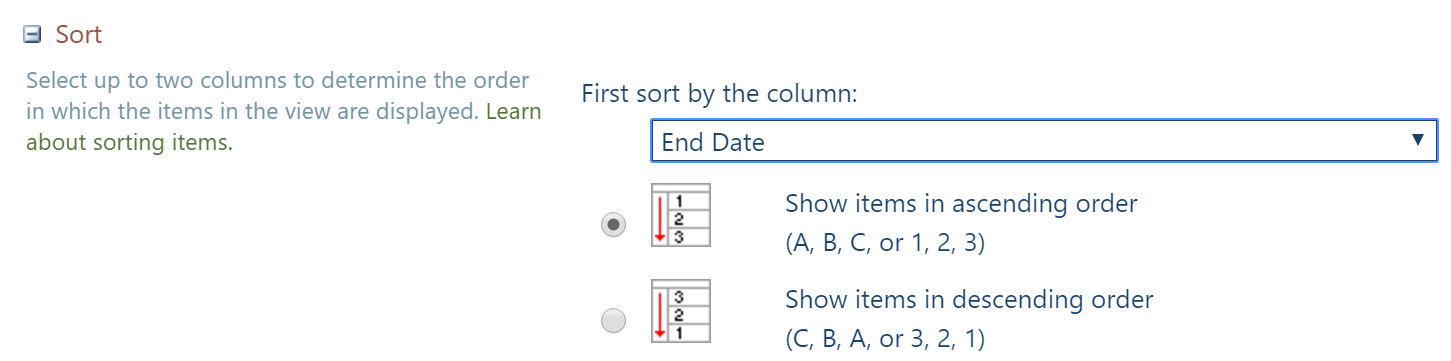The height and width of the screenshot is (361, 1451).
Task: Select the ascending order radio button
Action: click(613, 224)
